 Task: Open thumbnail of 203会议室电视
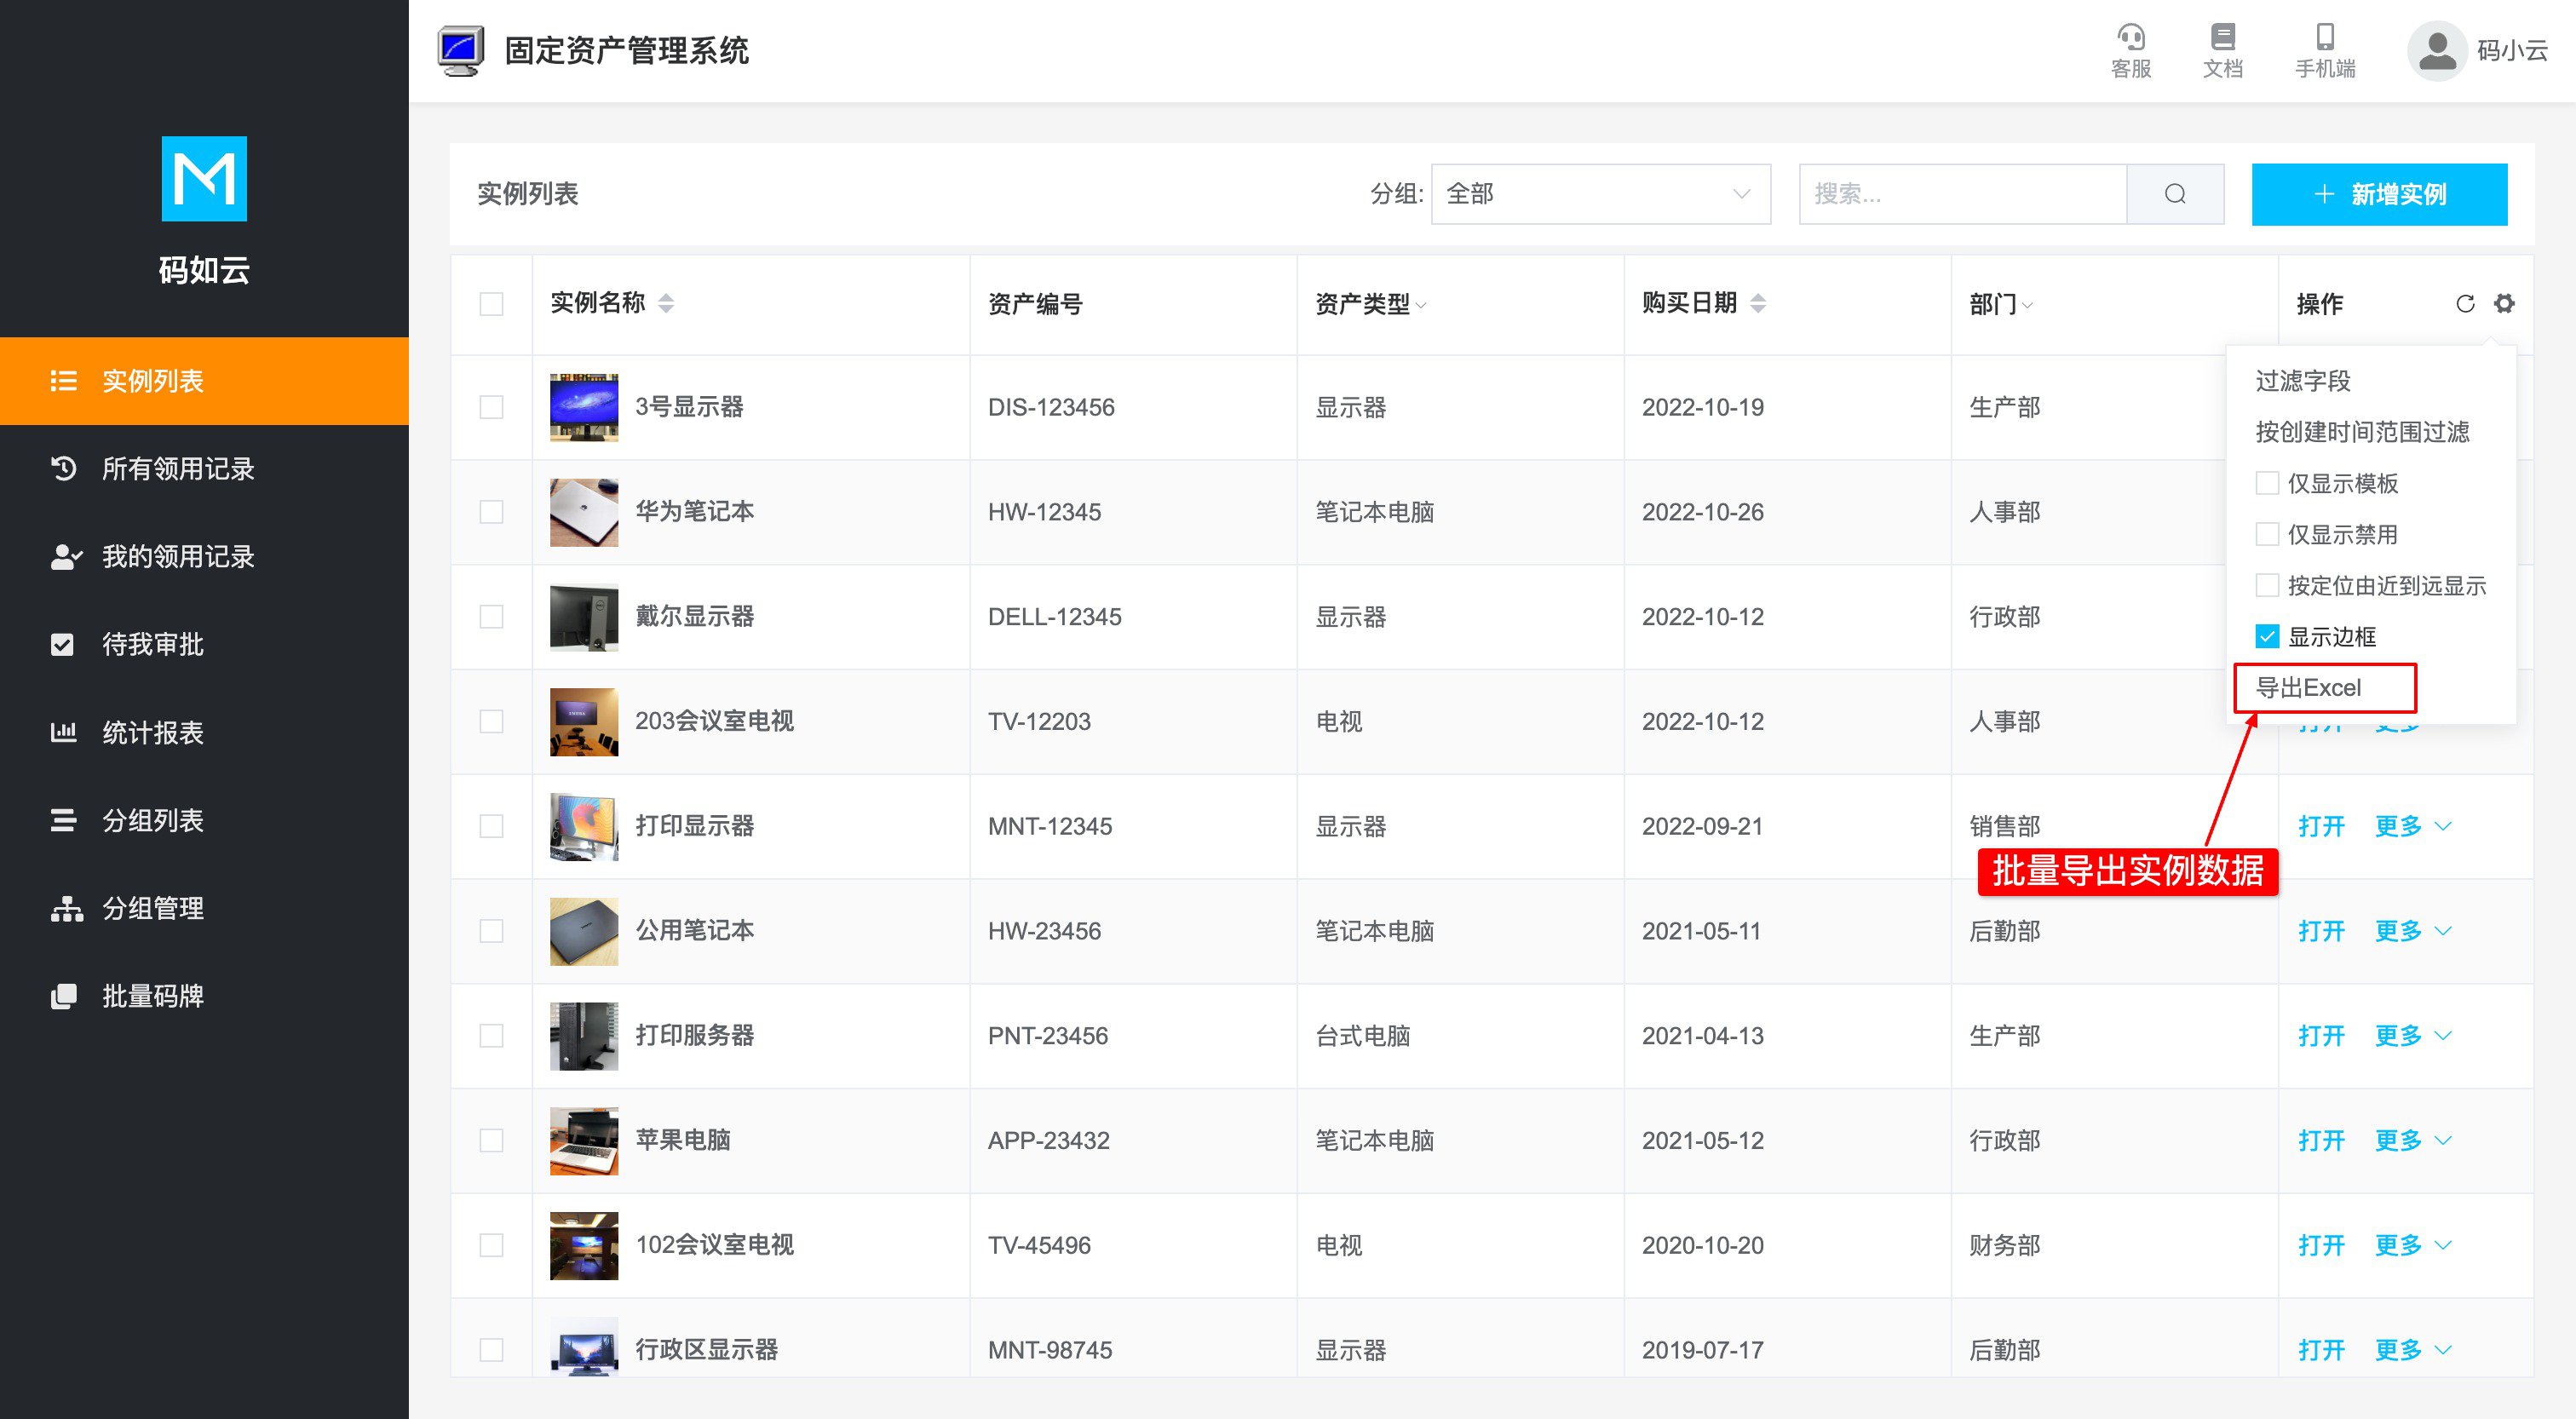click(584, 721)
